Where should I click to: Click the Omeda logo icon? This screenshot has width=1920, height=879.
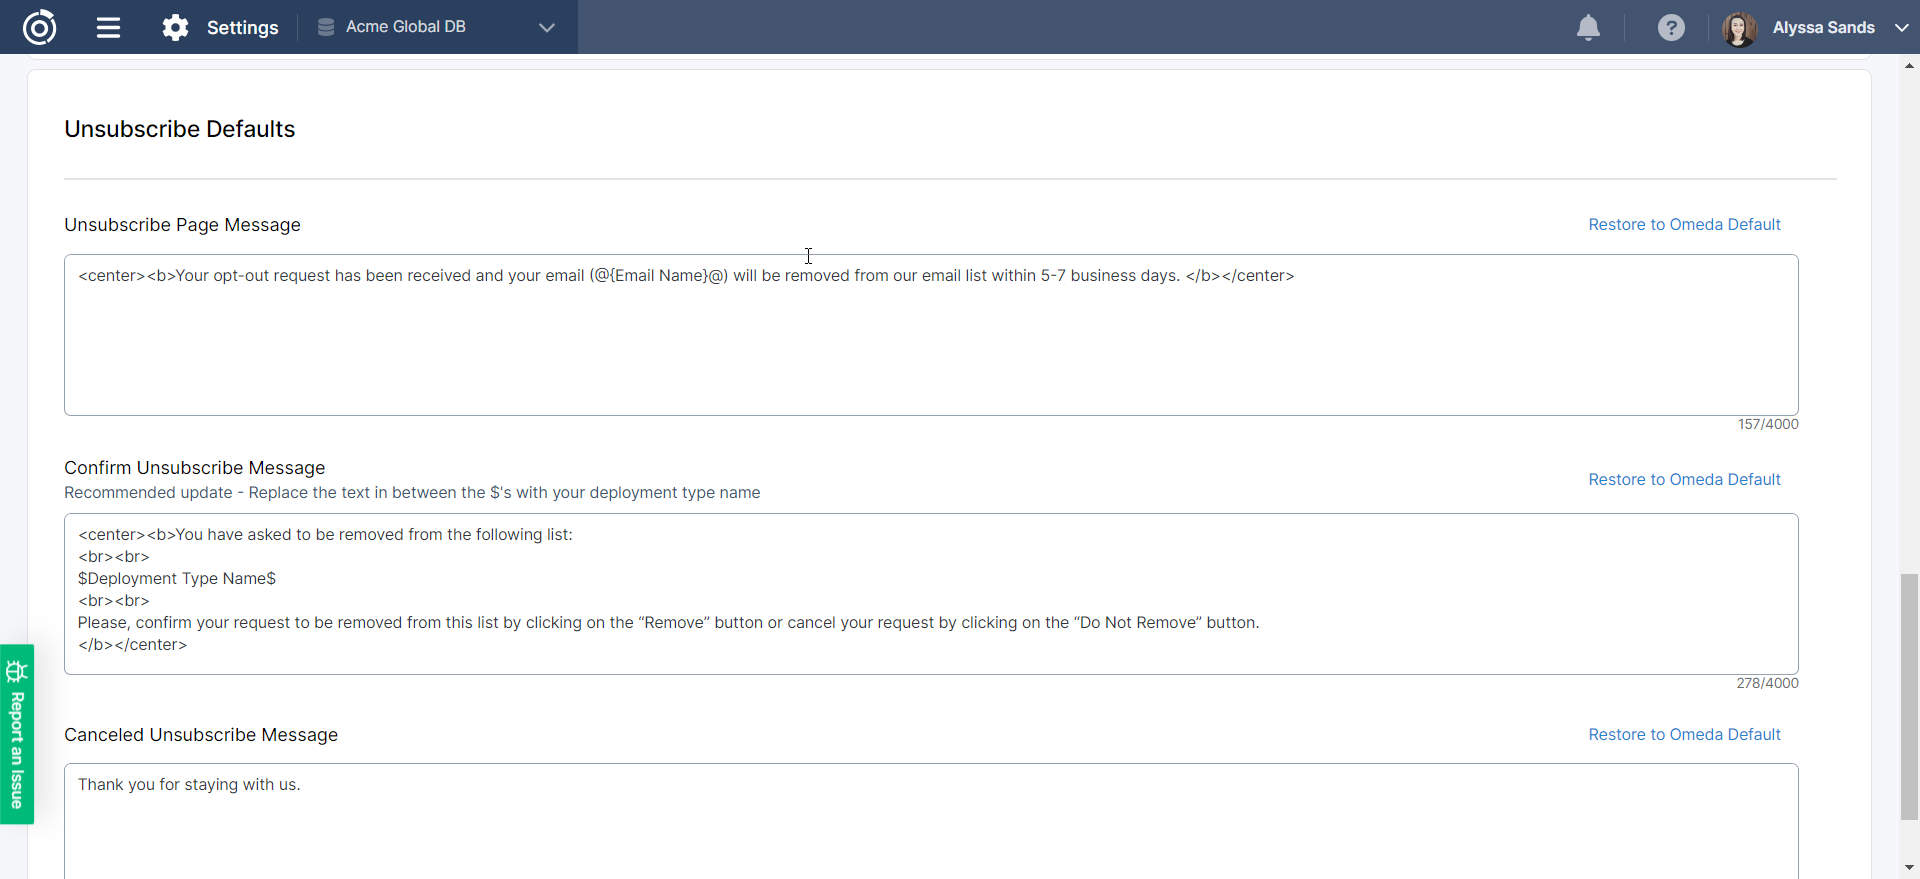[39, 27]
